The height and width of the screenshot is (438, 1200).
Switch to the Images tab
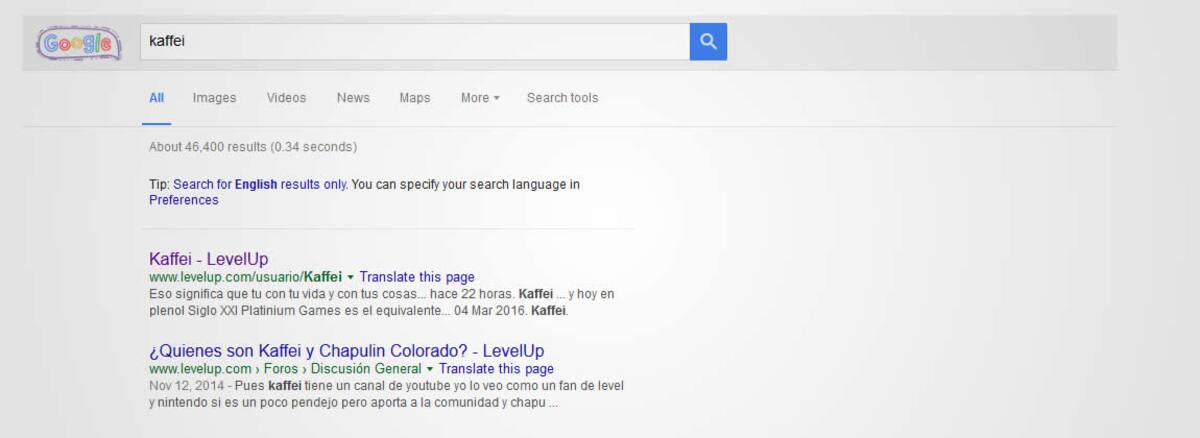[x=214, y=98]
